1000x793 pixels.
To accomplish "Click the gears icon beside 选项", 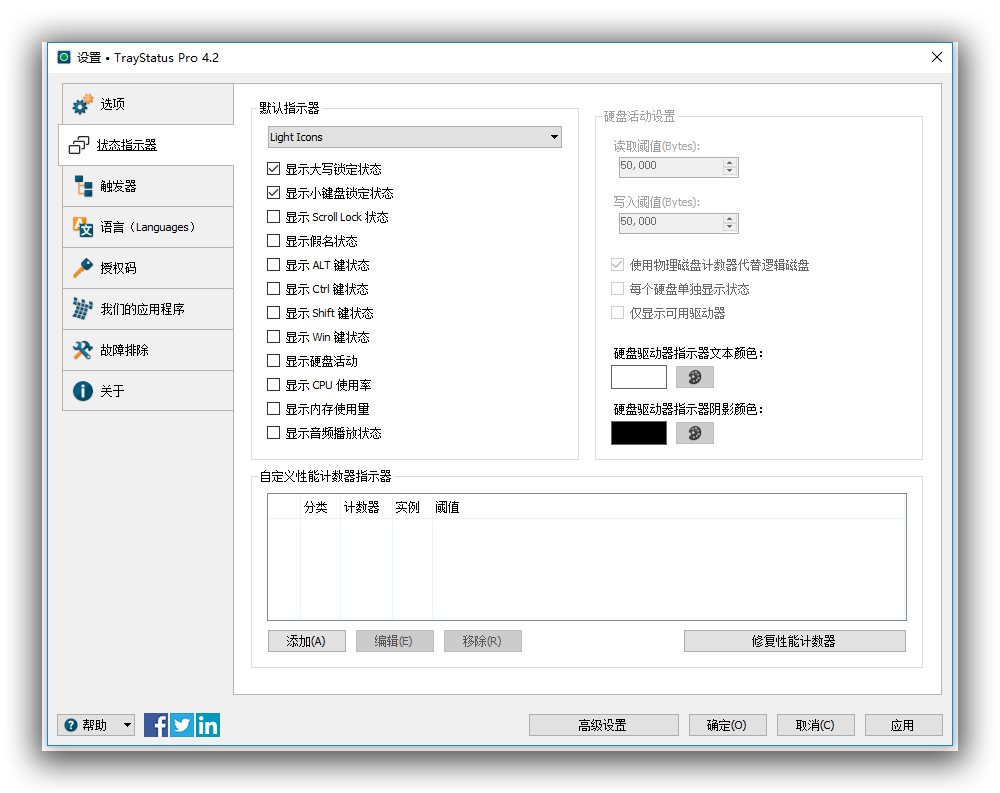I will pyautogui.click(x=82, y=104).
